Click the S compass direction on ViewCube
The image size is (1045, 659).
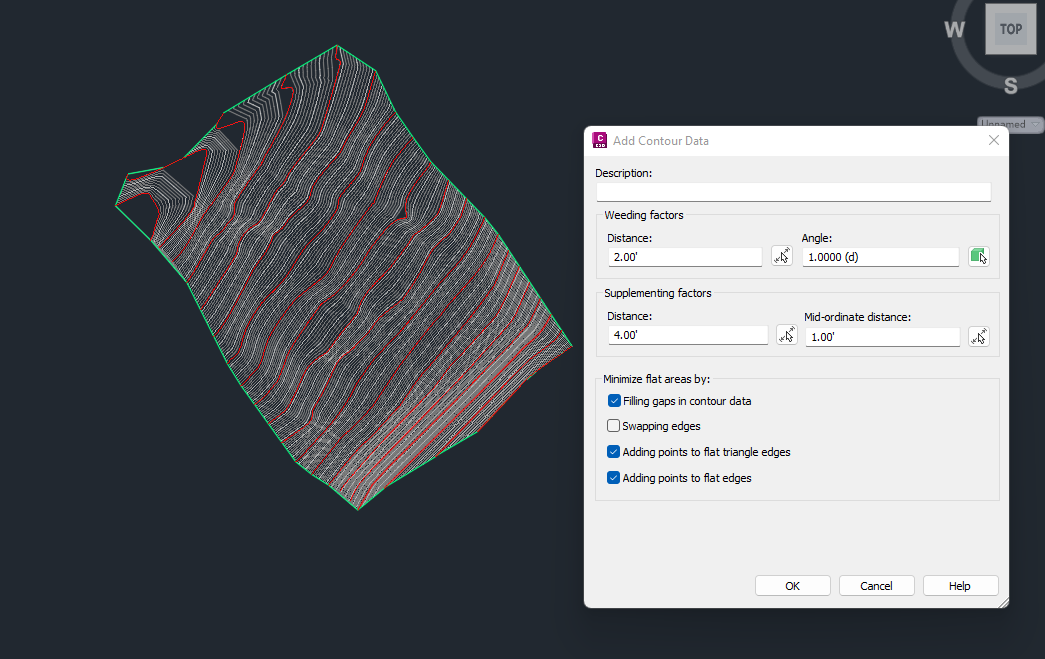(x=1010, y=86)
